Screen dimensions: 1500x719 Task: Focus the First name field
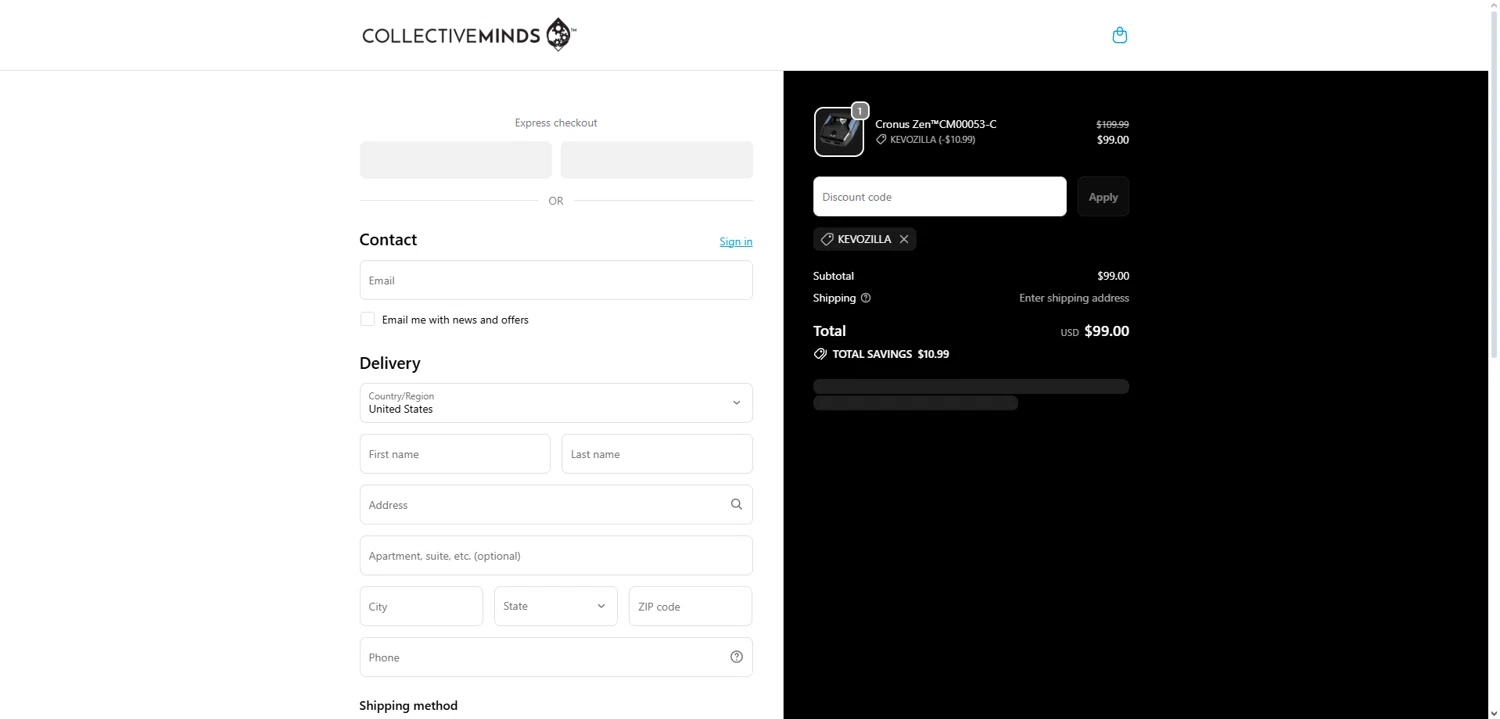(x=455, y=454)
